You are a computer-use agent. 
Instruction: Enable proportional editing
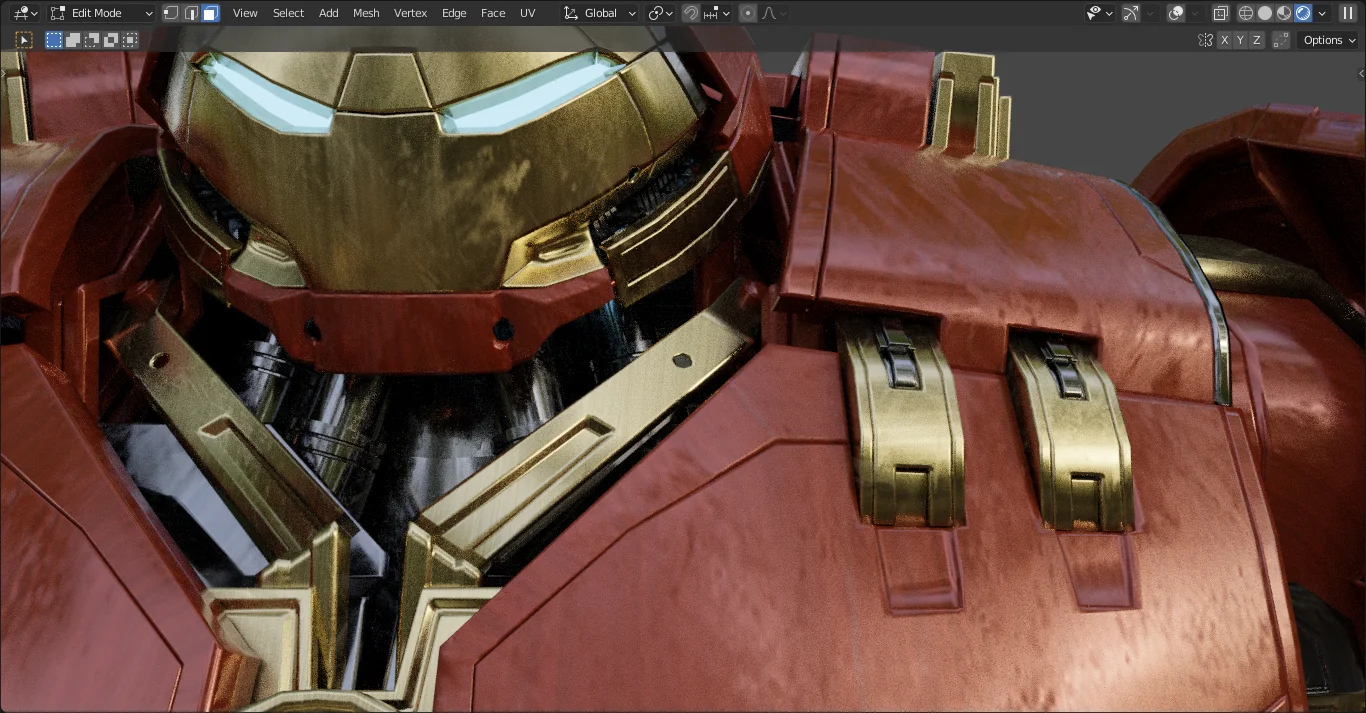click(x=747, y=13)
